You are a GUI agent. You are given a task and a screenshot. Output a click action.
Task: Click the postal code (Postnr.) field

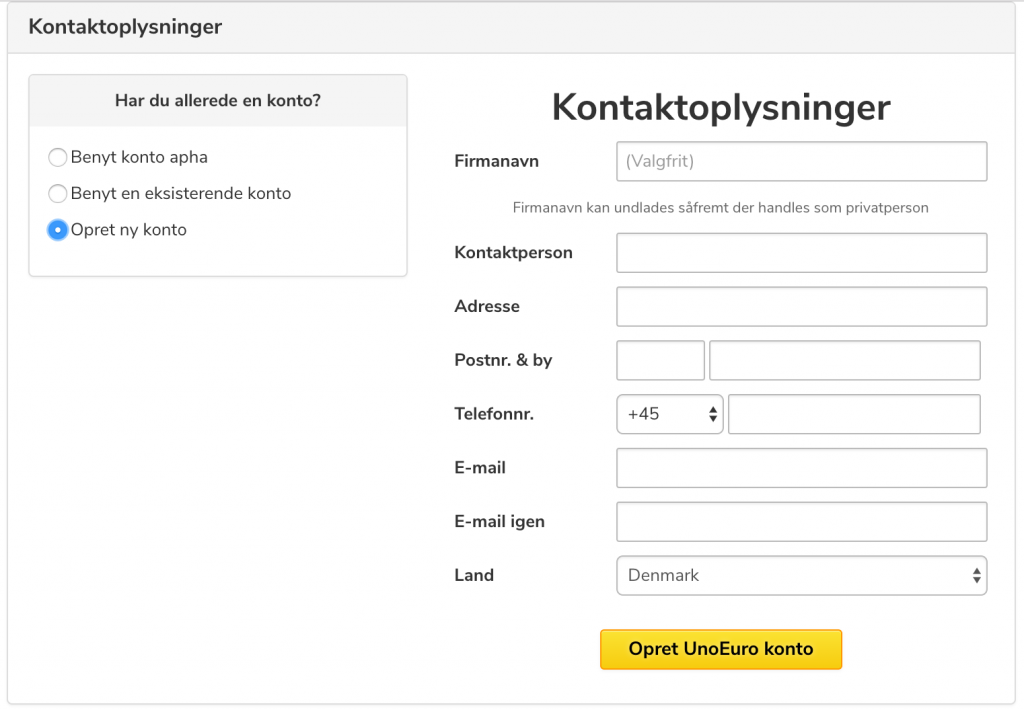point(660,360)
